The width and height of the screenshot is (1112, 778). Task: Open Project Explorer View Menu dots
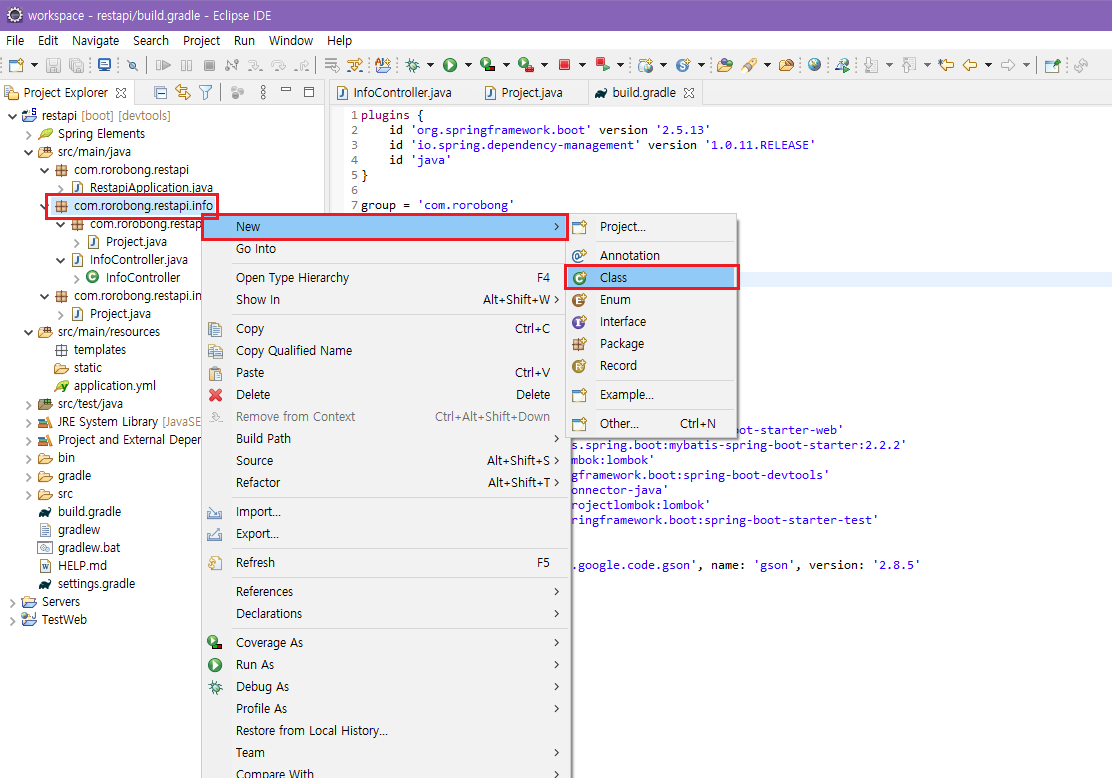(x=263, y=92)
